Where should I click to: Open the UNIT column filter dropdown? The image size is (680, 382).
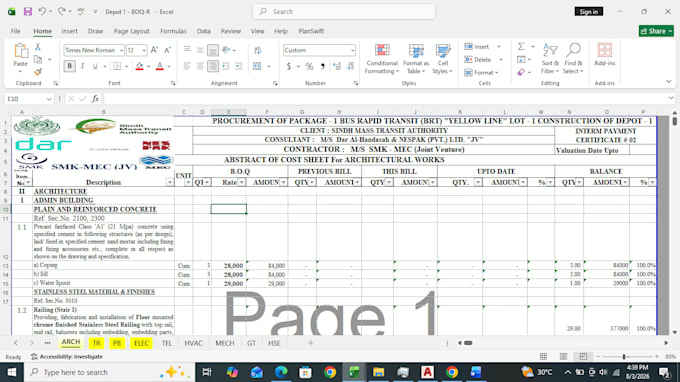[188, 183]
